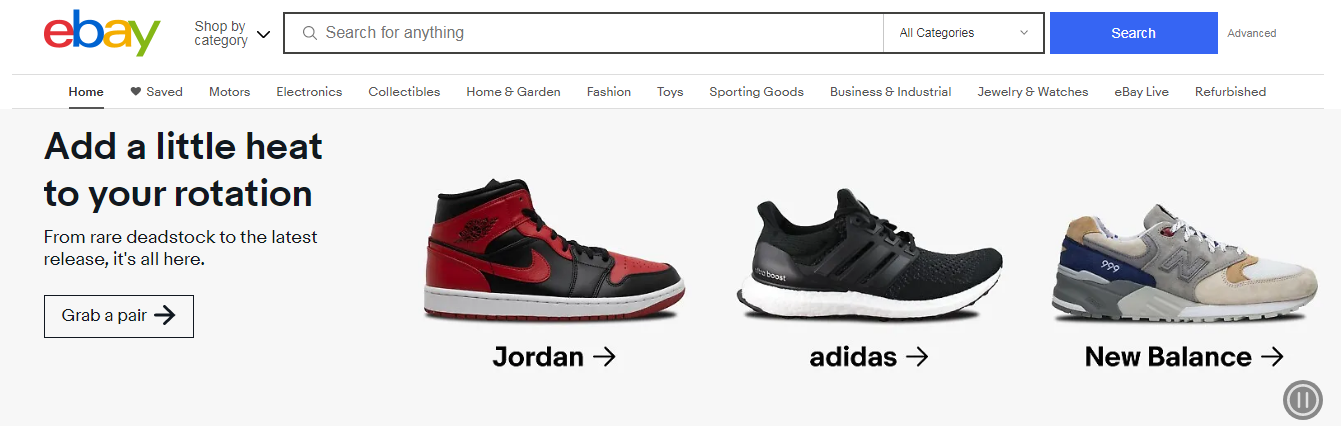Image resolution: width=1341 pixels, height=426 pixels.
Task: Click the arrow next to Jordan
Action: [604, 356]
